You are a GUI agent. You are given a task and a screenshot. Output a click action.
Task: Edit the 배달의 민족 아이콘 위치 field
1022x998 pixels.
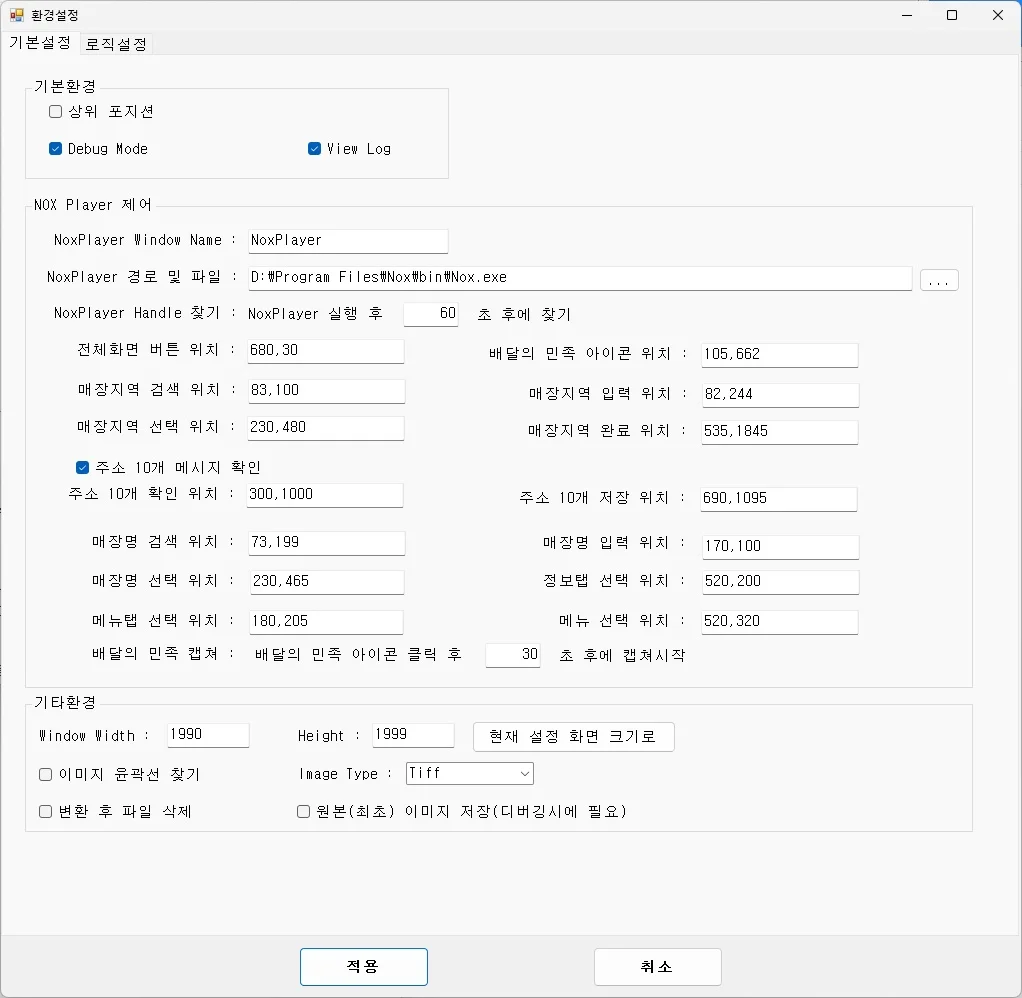[x=780, y=355]
